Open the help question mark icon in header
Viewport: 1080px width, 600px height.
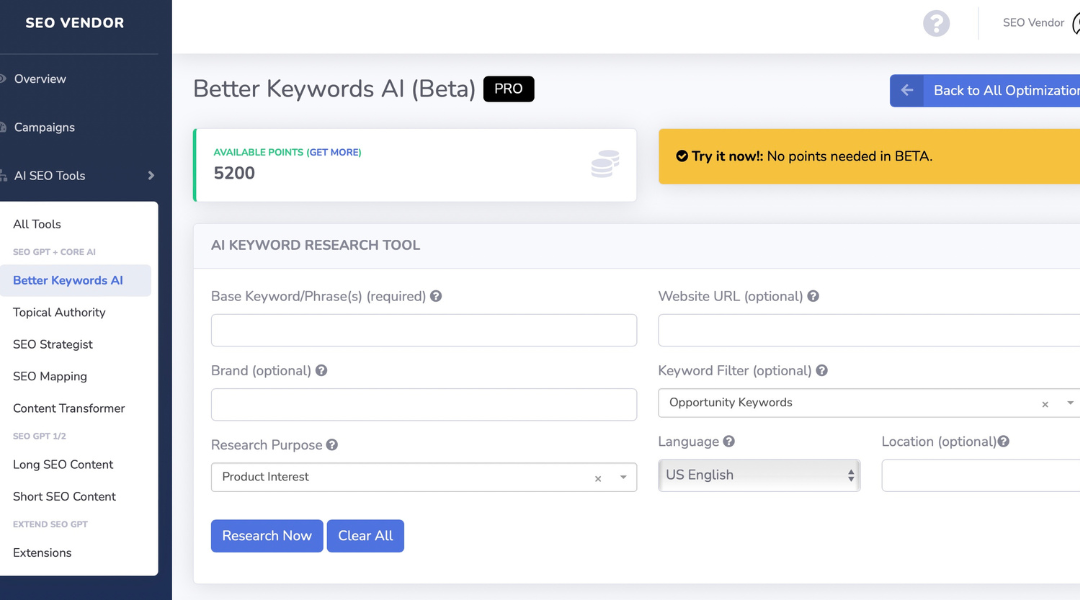[x=936, y=23]
